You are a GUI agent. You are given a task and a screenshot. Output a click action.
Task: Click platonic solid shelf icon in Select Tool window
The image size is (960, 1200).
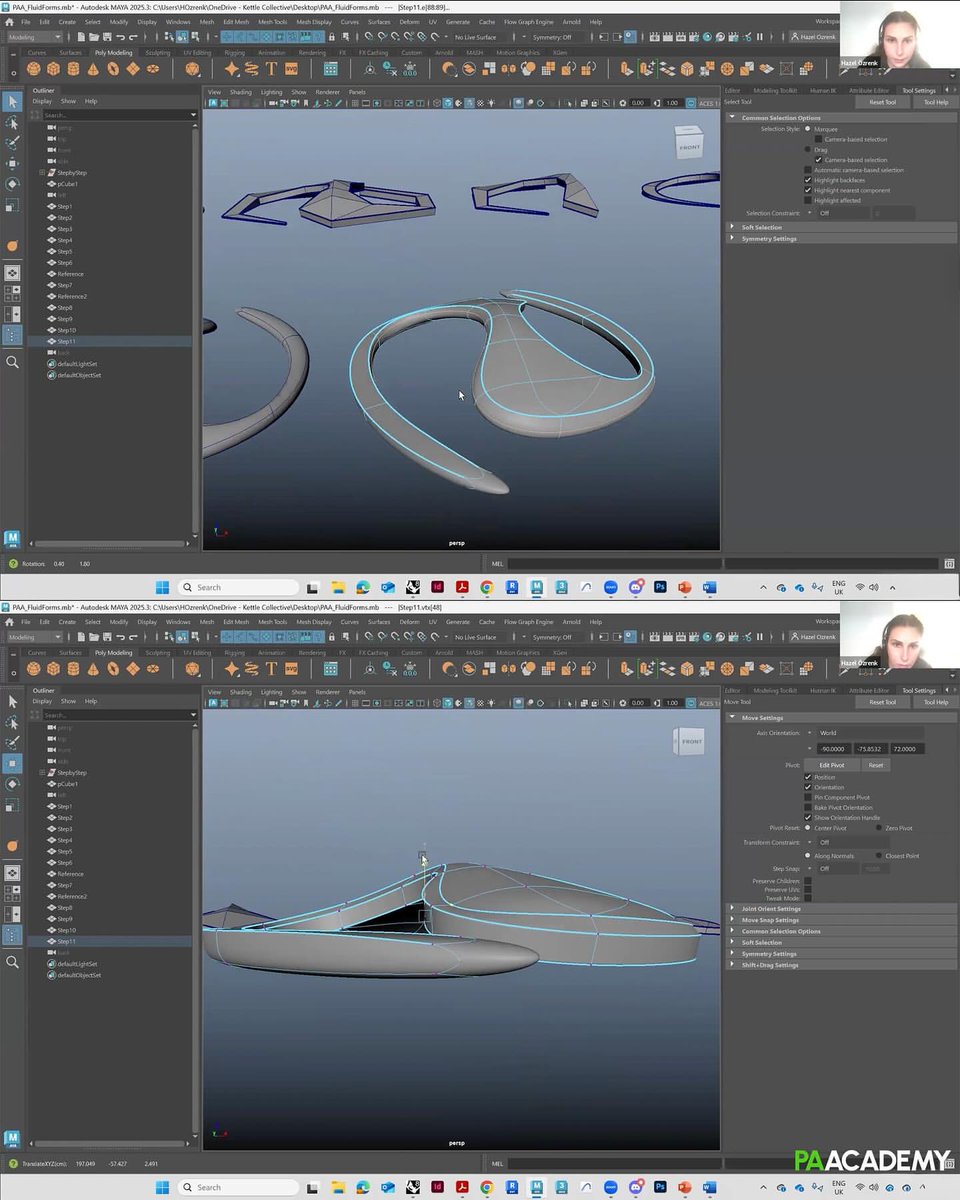click(193, 69)
